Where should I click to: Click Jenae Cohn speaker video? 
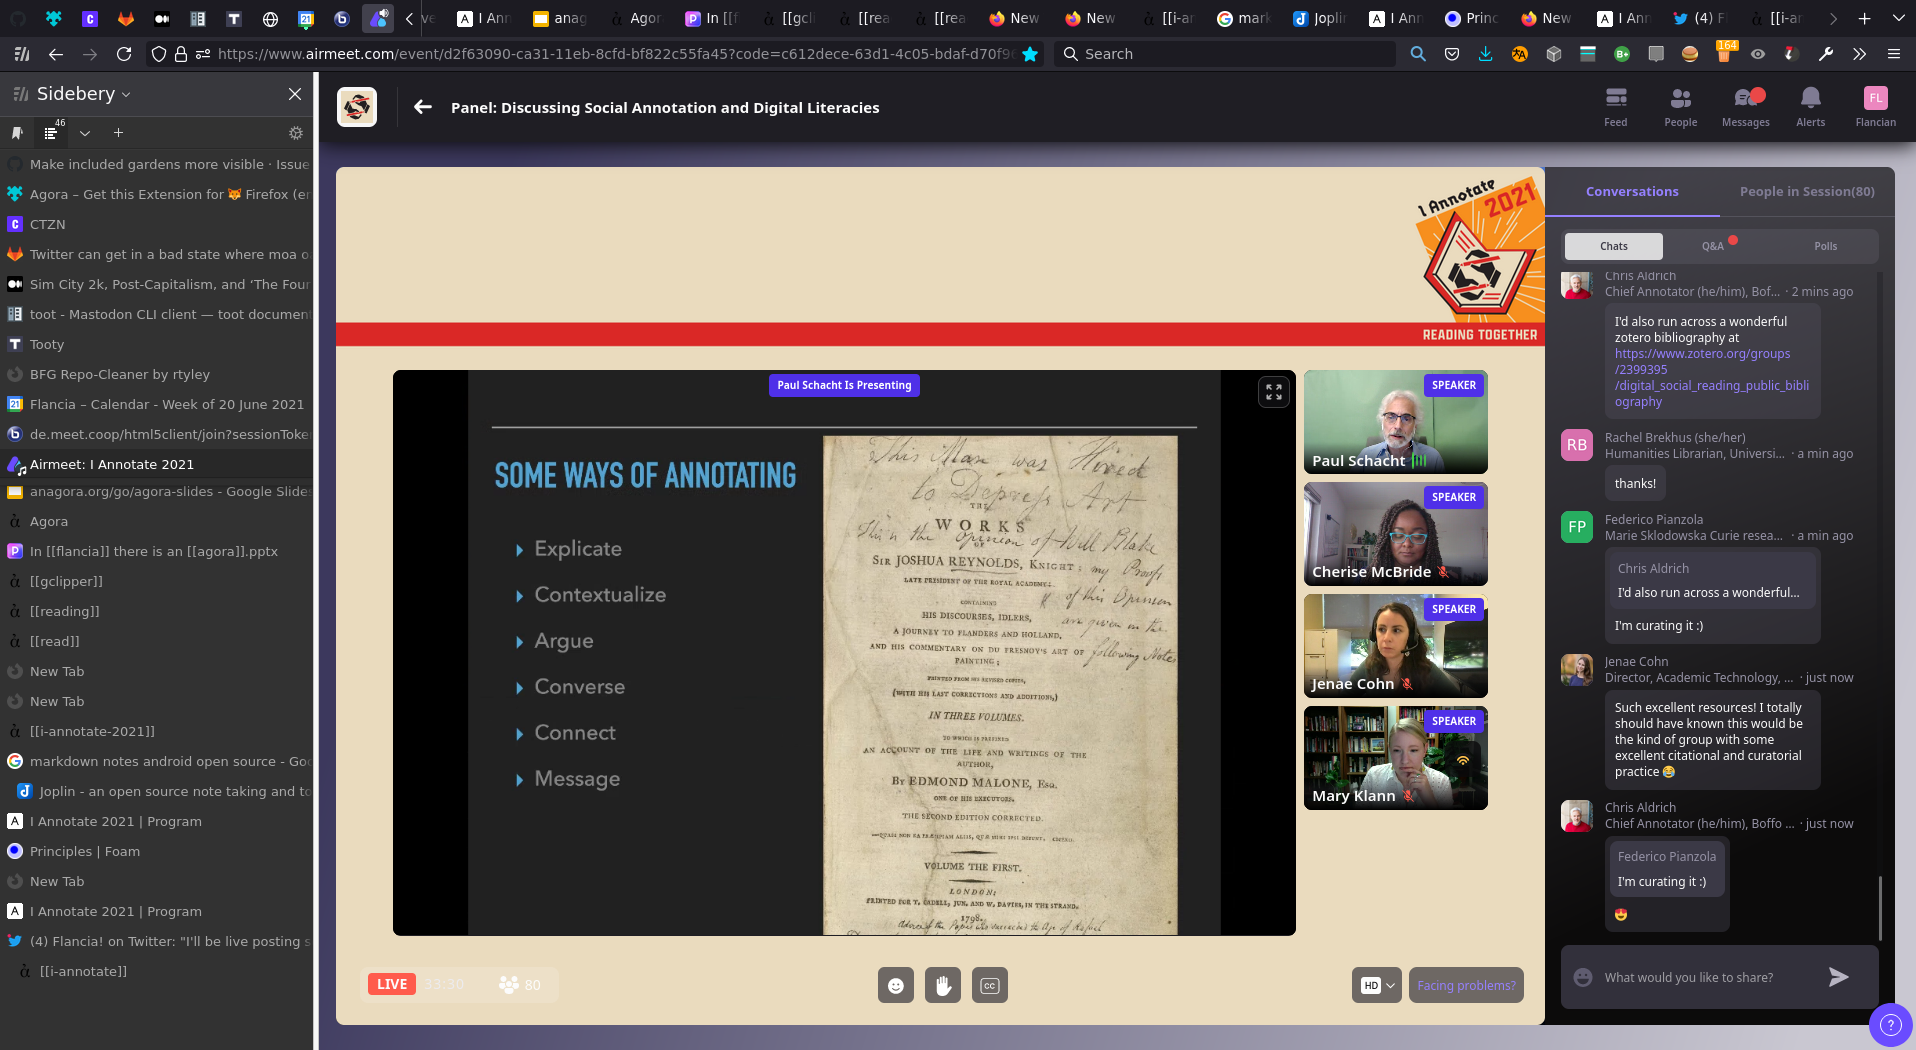click(1396, 646)
